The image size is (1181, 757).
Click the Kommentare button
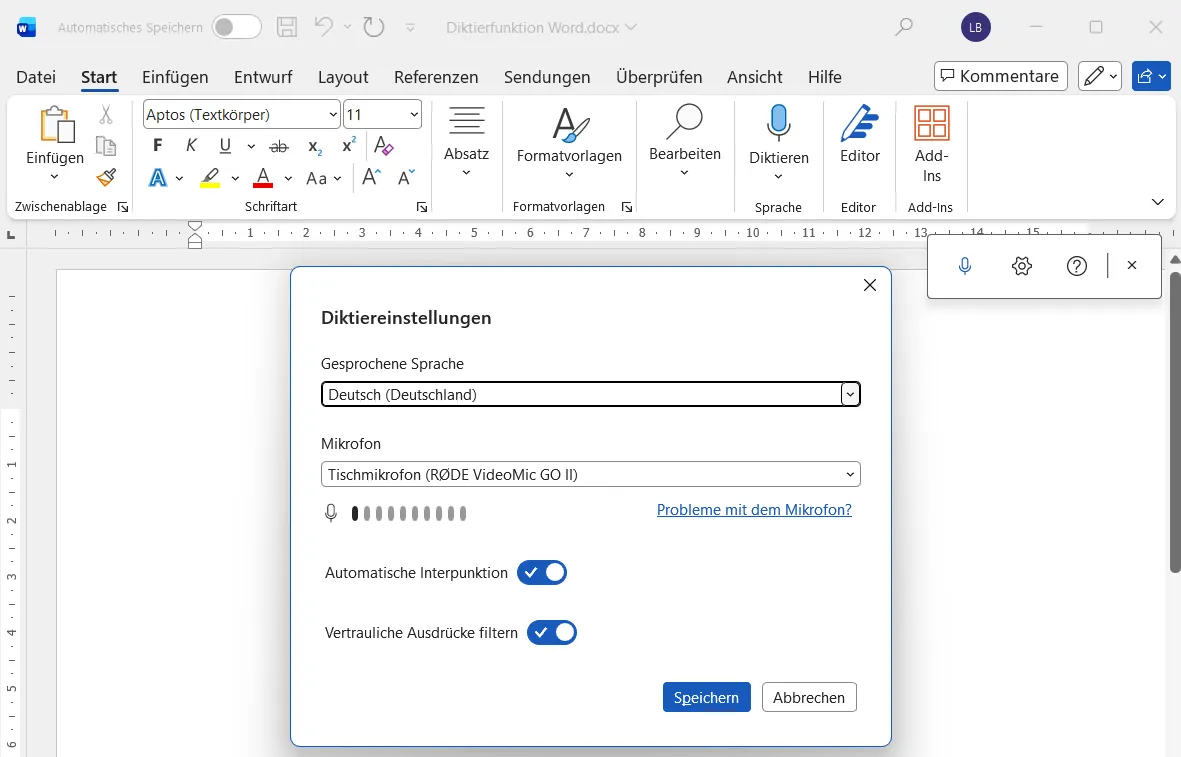pos(1000,76)
